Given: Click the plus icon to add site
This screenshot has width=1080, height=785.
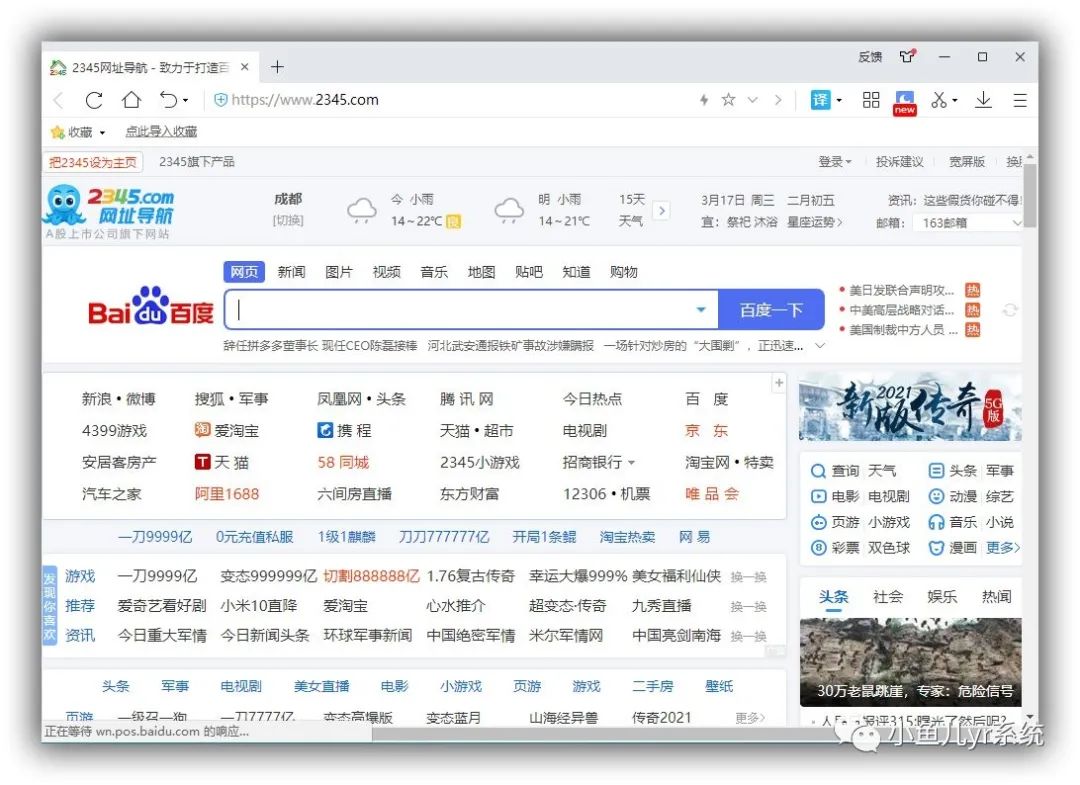Looking at the screenshot, I should (x=779, y=383).
